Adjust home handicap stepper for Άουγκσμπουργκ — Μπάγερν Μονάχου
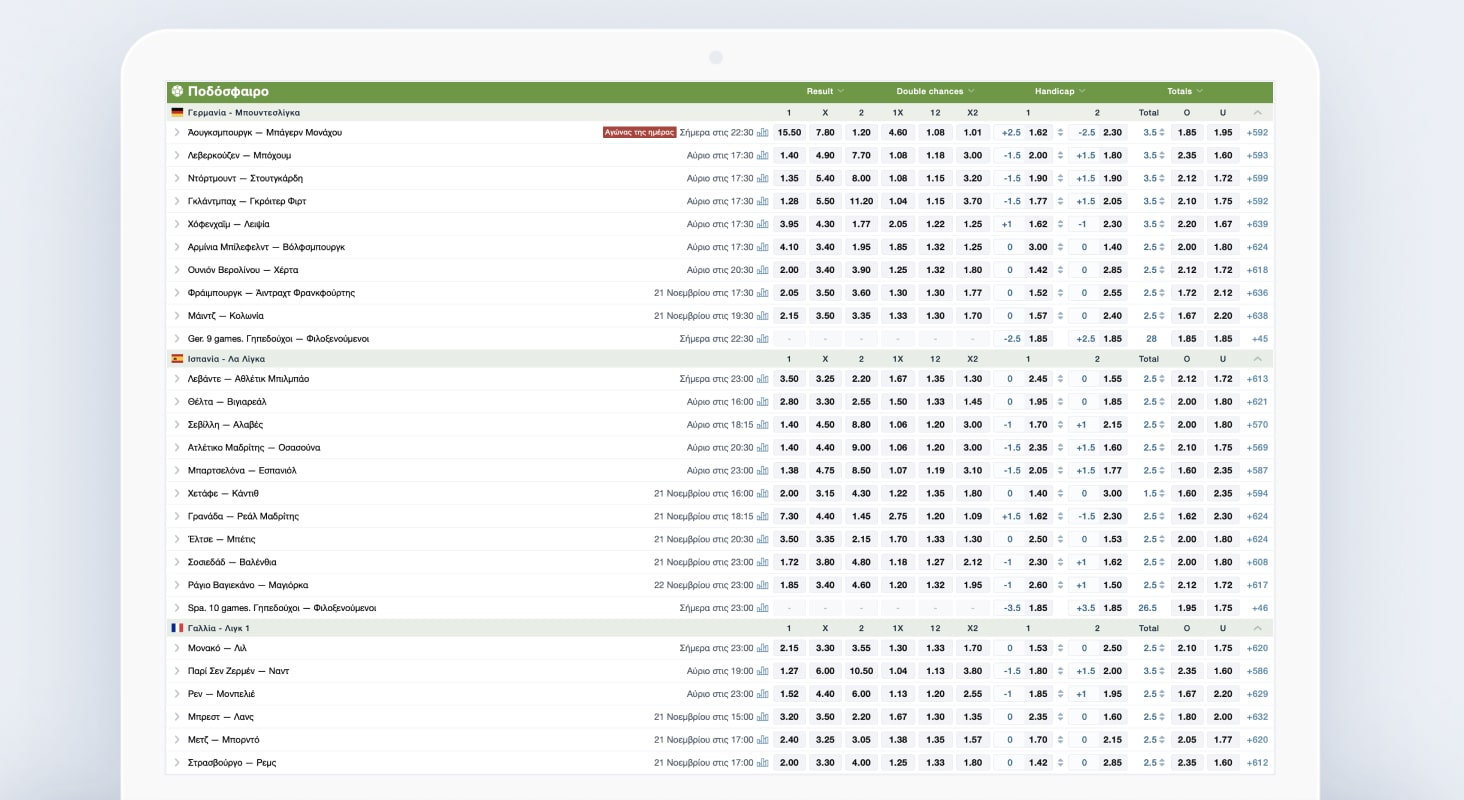The image size is (1464, 800). (1060, 132)
